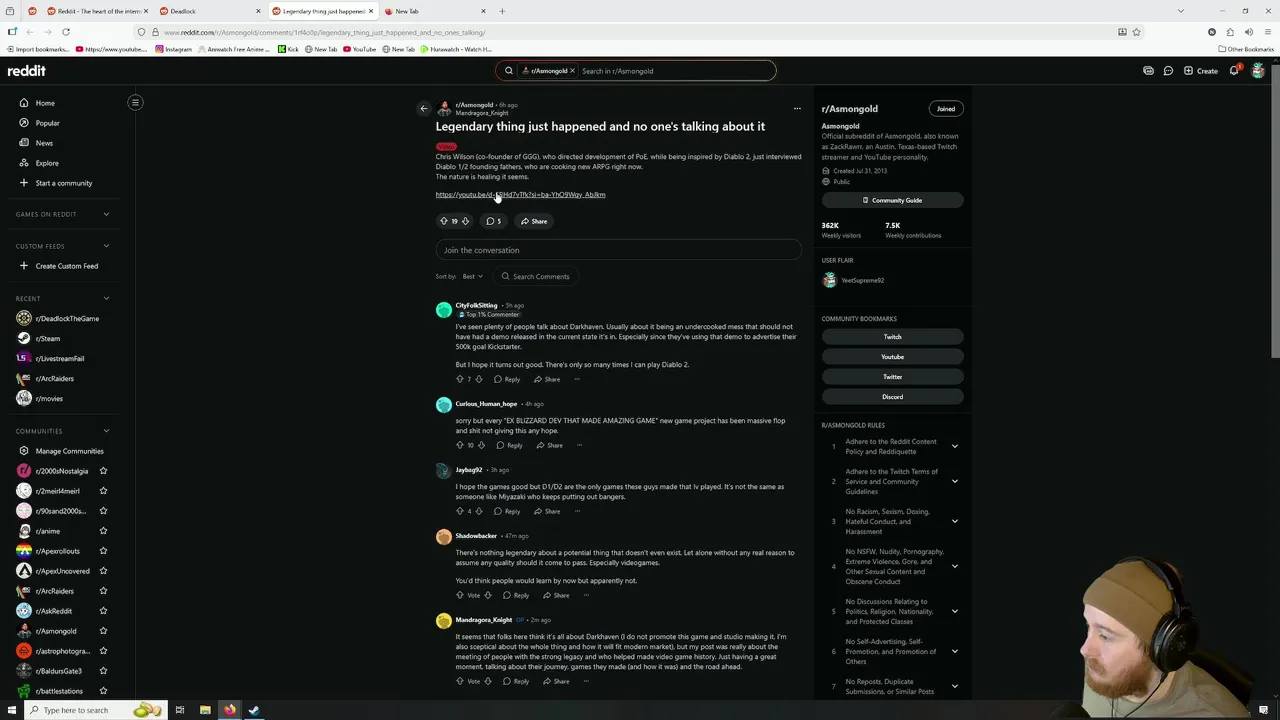Open the Sort by Best dropdown

coord(473,276)
